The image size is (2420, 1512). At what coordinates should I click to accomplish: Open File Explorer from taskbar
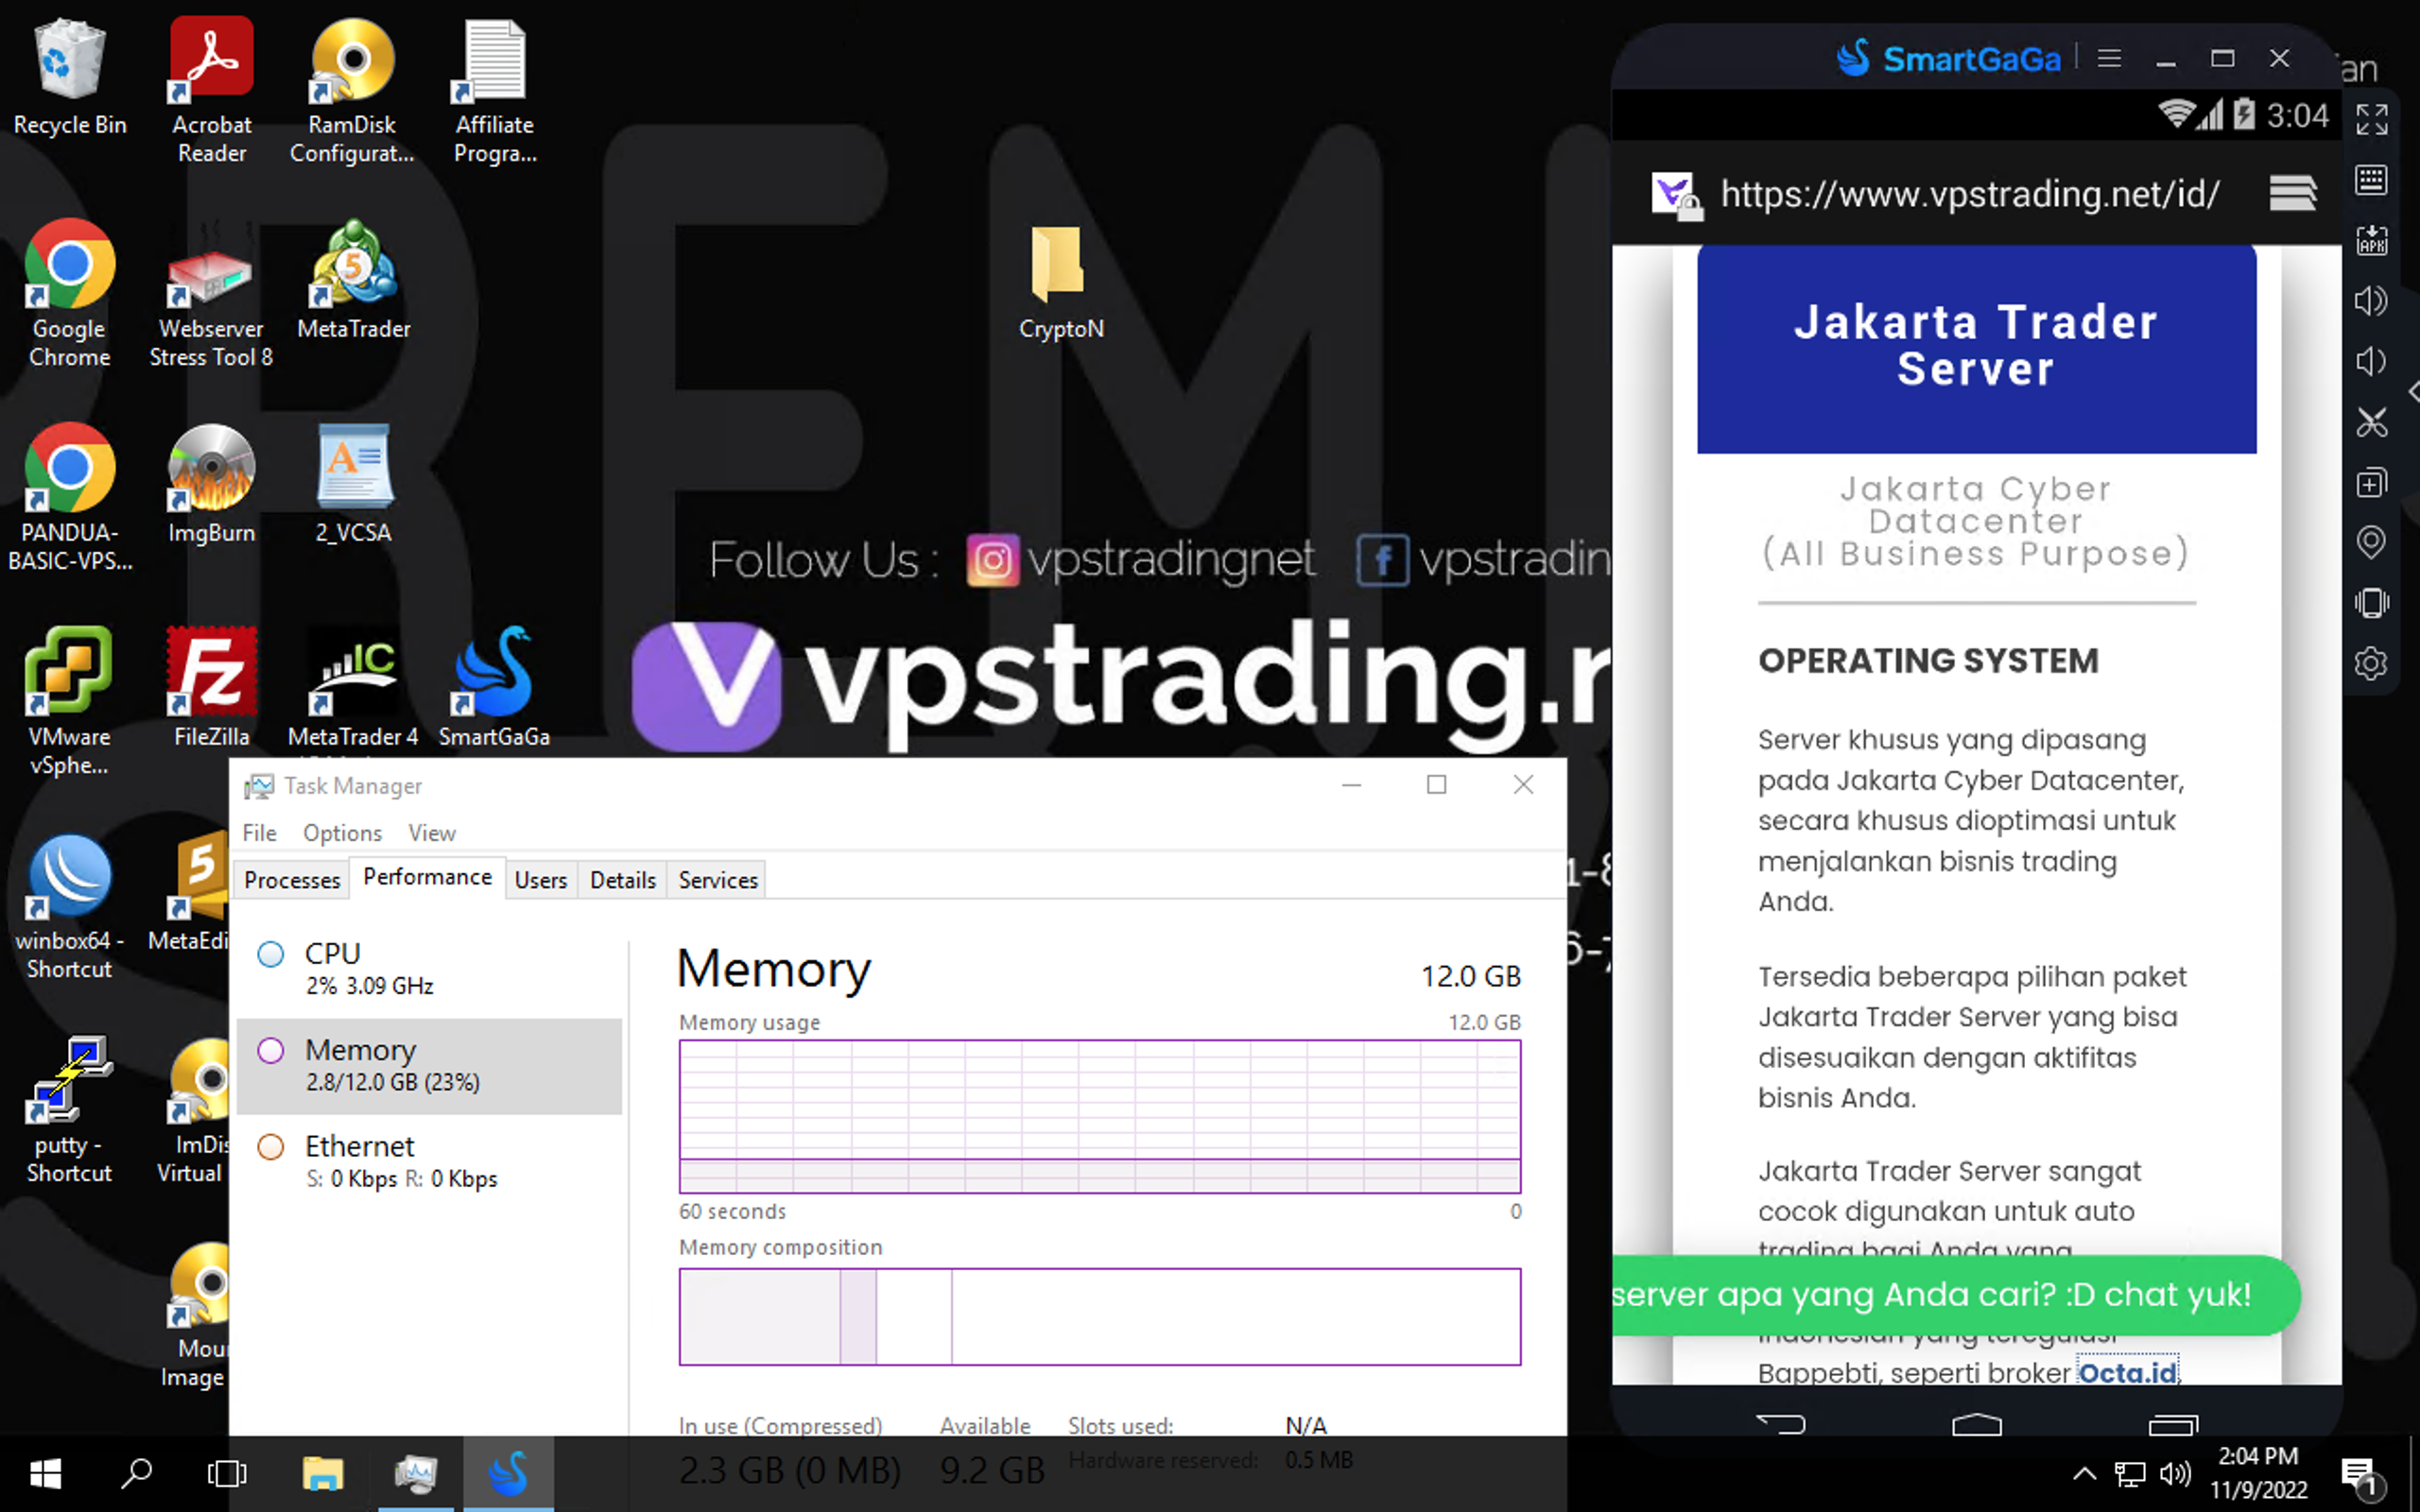pyautogui.click(x=323, y=1474)
